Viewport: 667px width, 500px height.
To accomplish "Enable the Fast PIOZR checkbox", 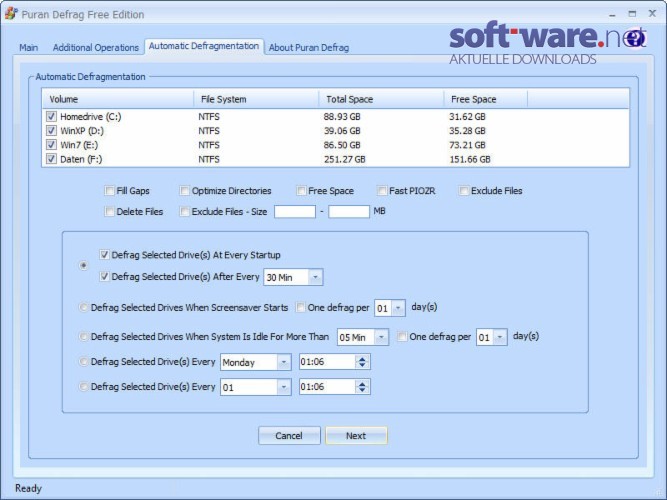I will click(382, 191).
